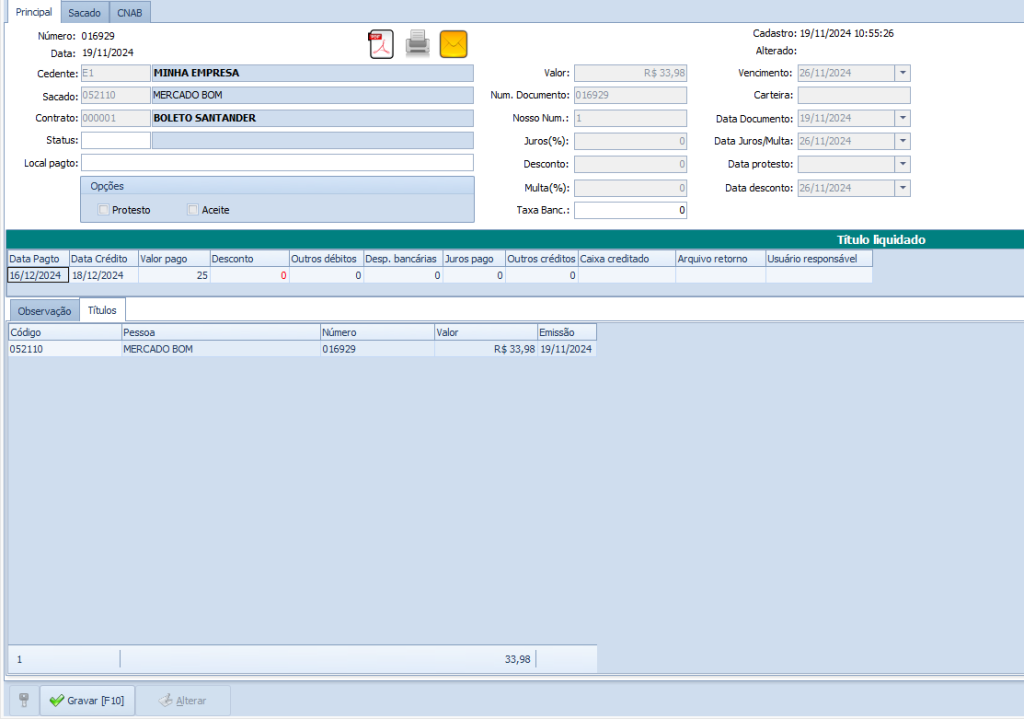Screen dimensions: 1024x719
Task: Click the Alterar button
Action: click(183, 700)
